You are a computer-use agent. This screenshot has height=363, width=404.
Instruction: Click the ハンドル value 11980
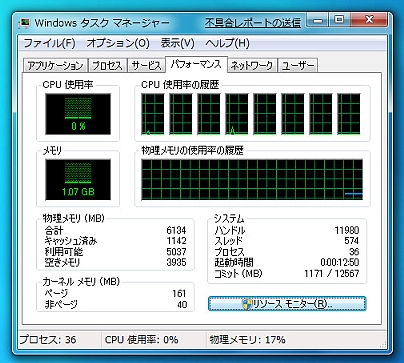tap(347, 230)
